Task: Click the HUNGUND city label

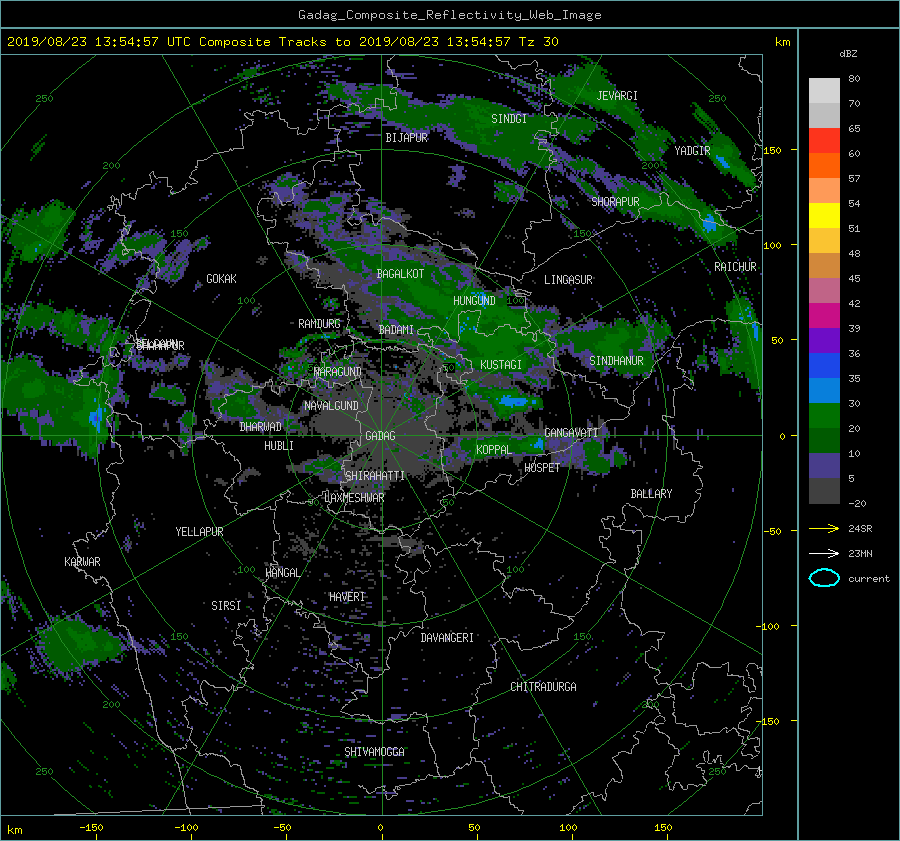Action: [x=474, y=301]
